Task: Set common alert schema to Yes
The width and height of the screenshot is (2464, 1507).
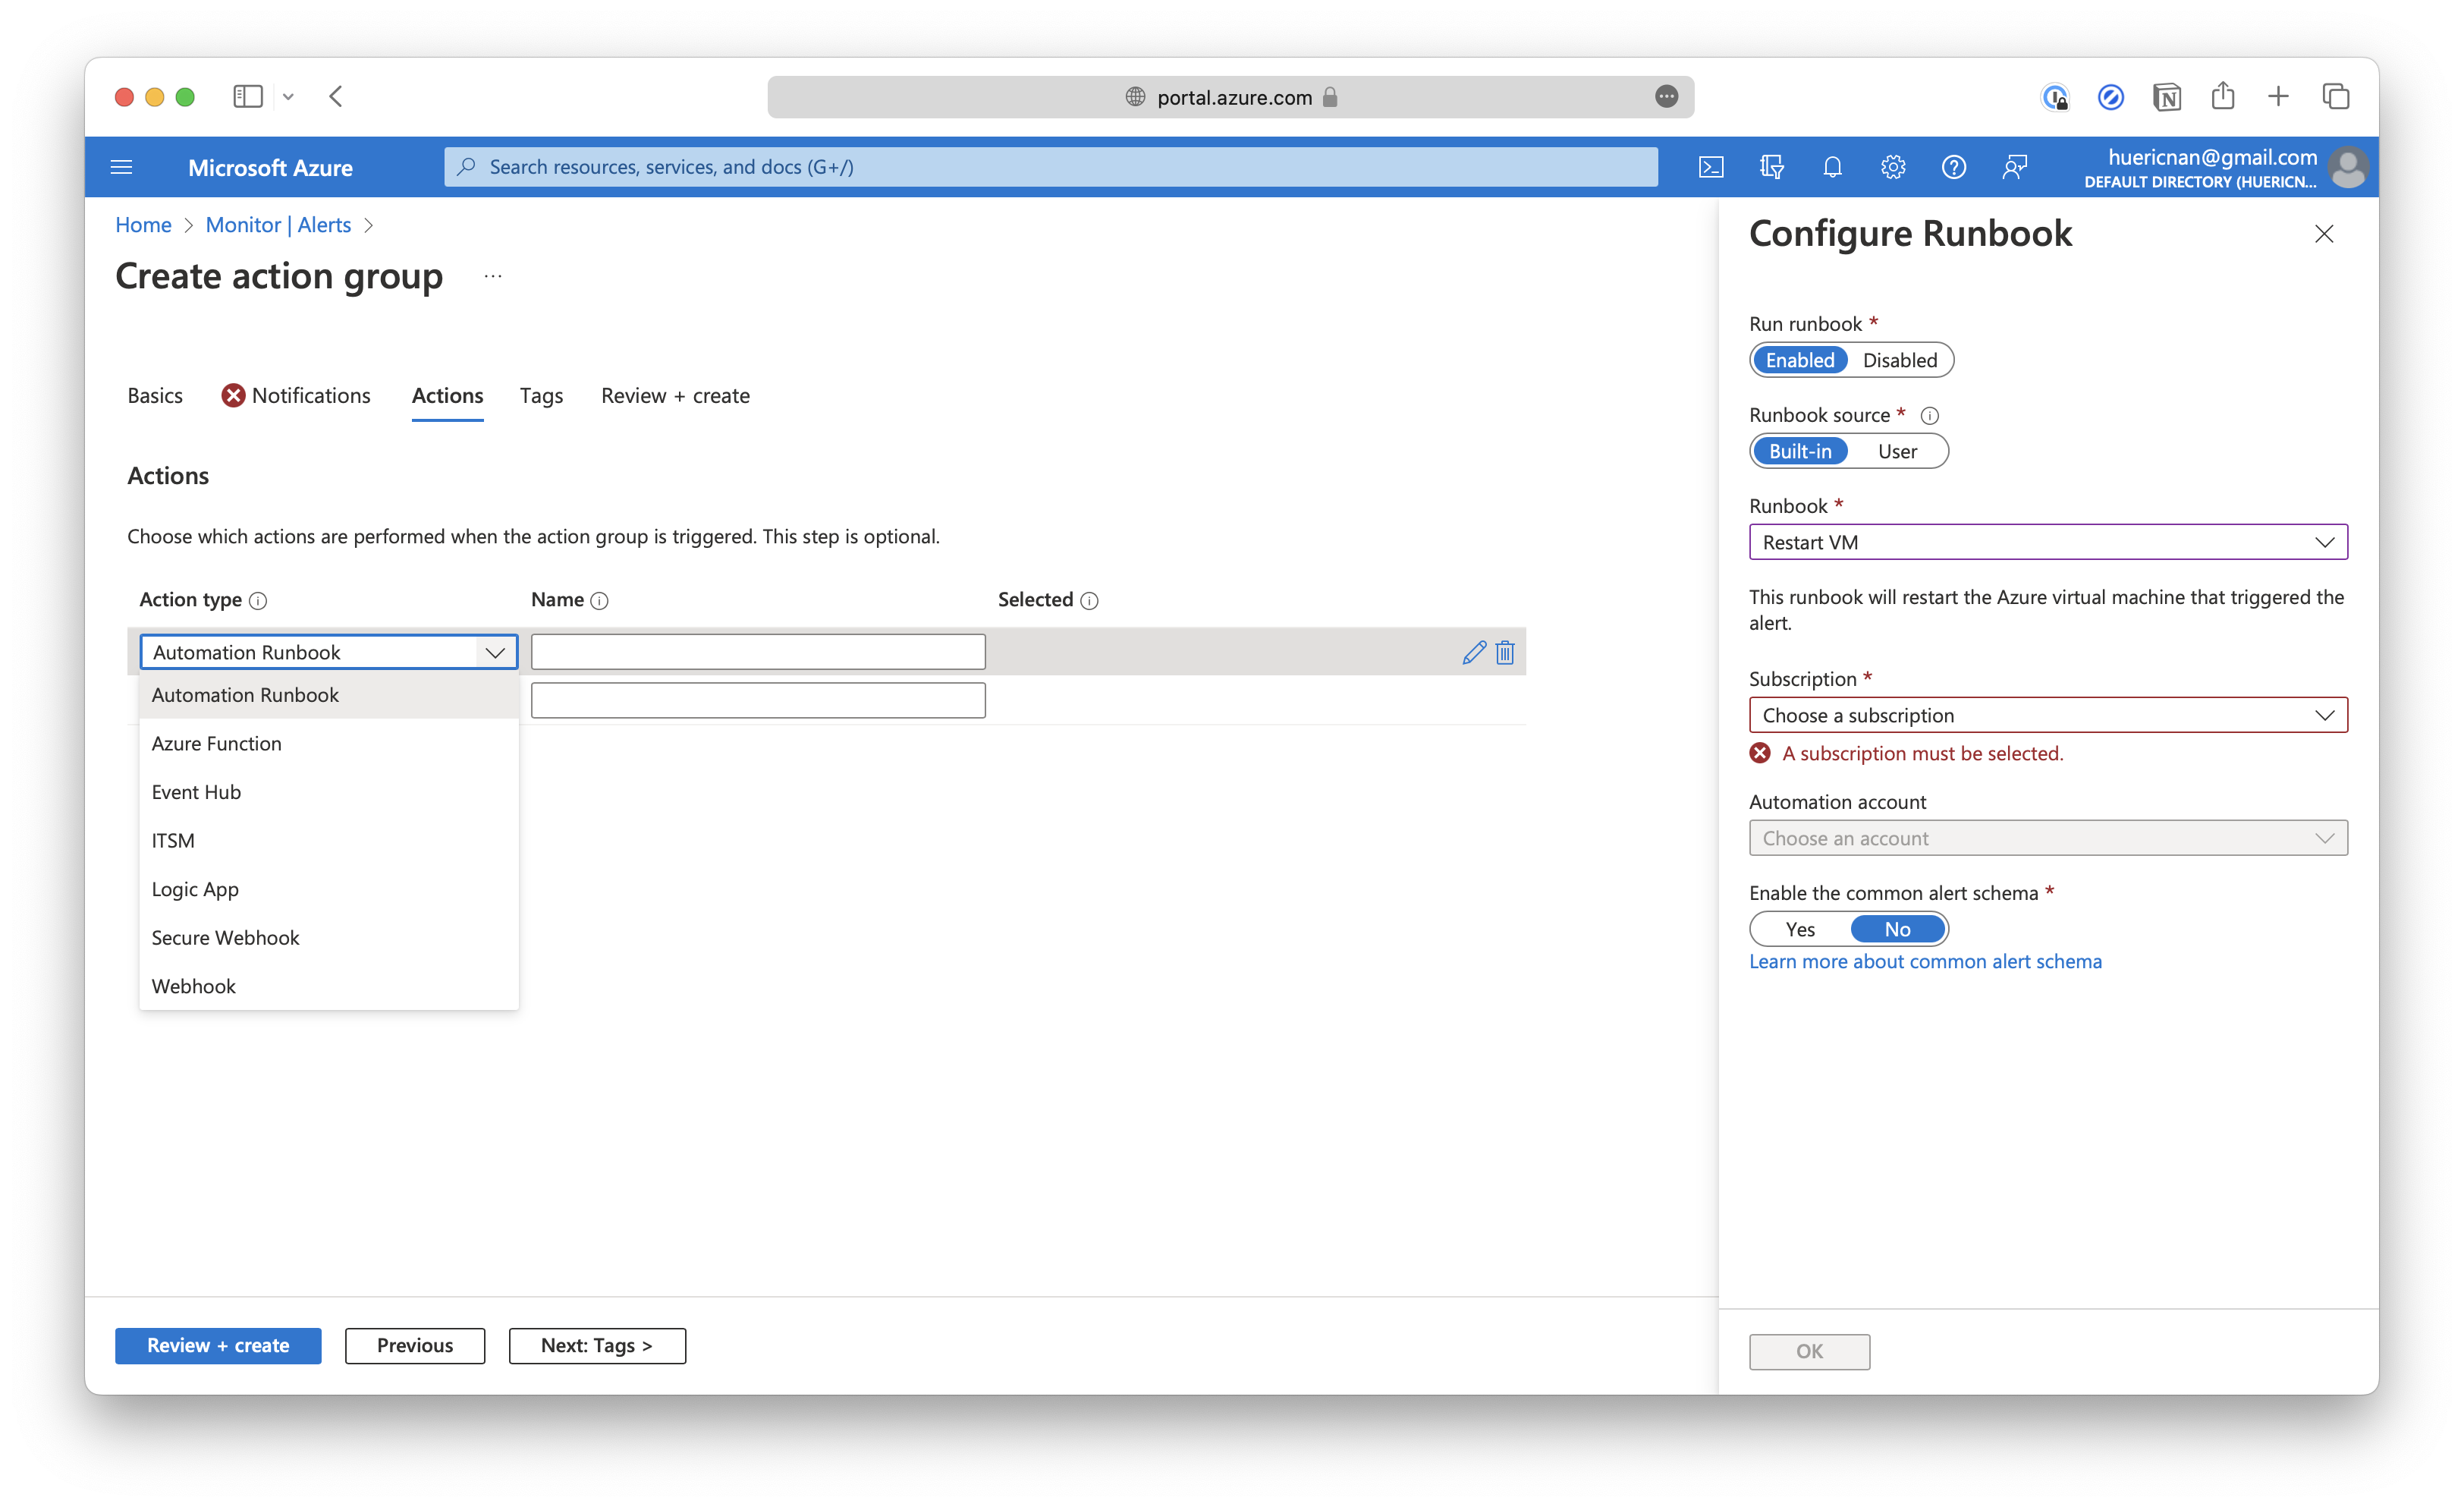Action: pos(1799,929)
